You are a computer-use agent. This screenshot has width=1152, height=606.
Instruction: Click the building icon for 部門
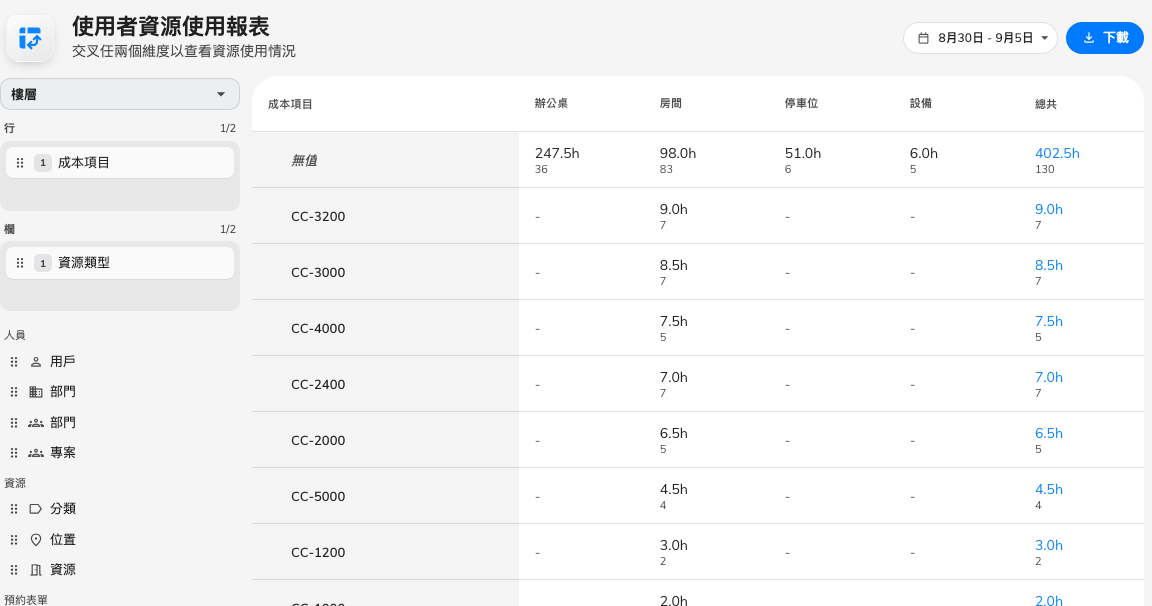point(35,392)
